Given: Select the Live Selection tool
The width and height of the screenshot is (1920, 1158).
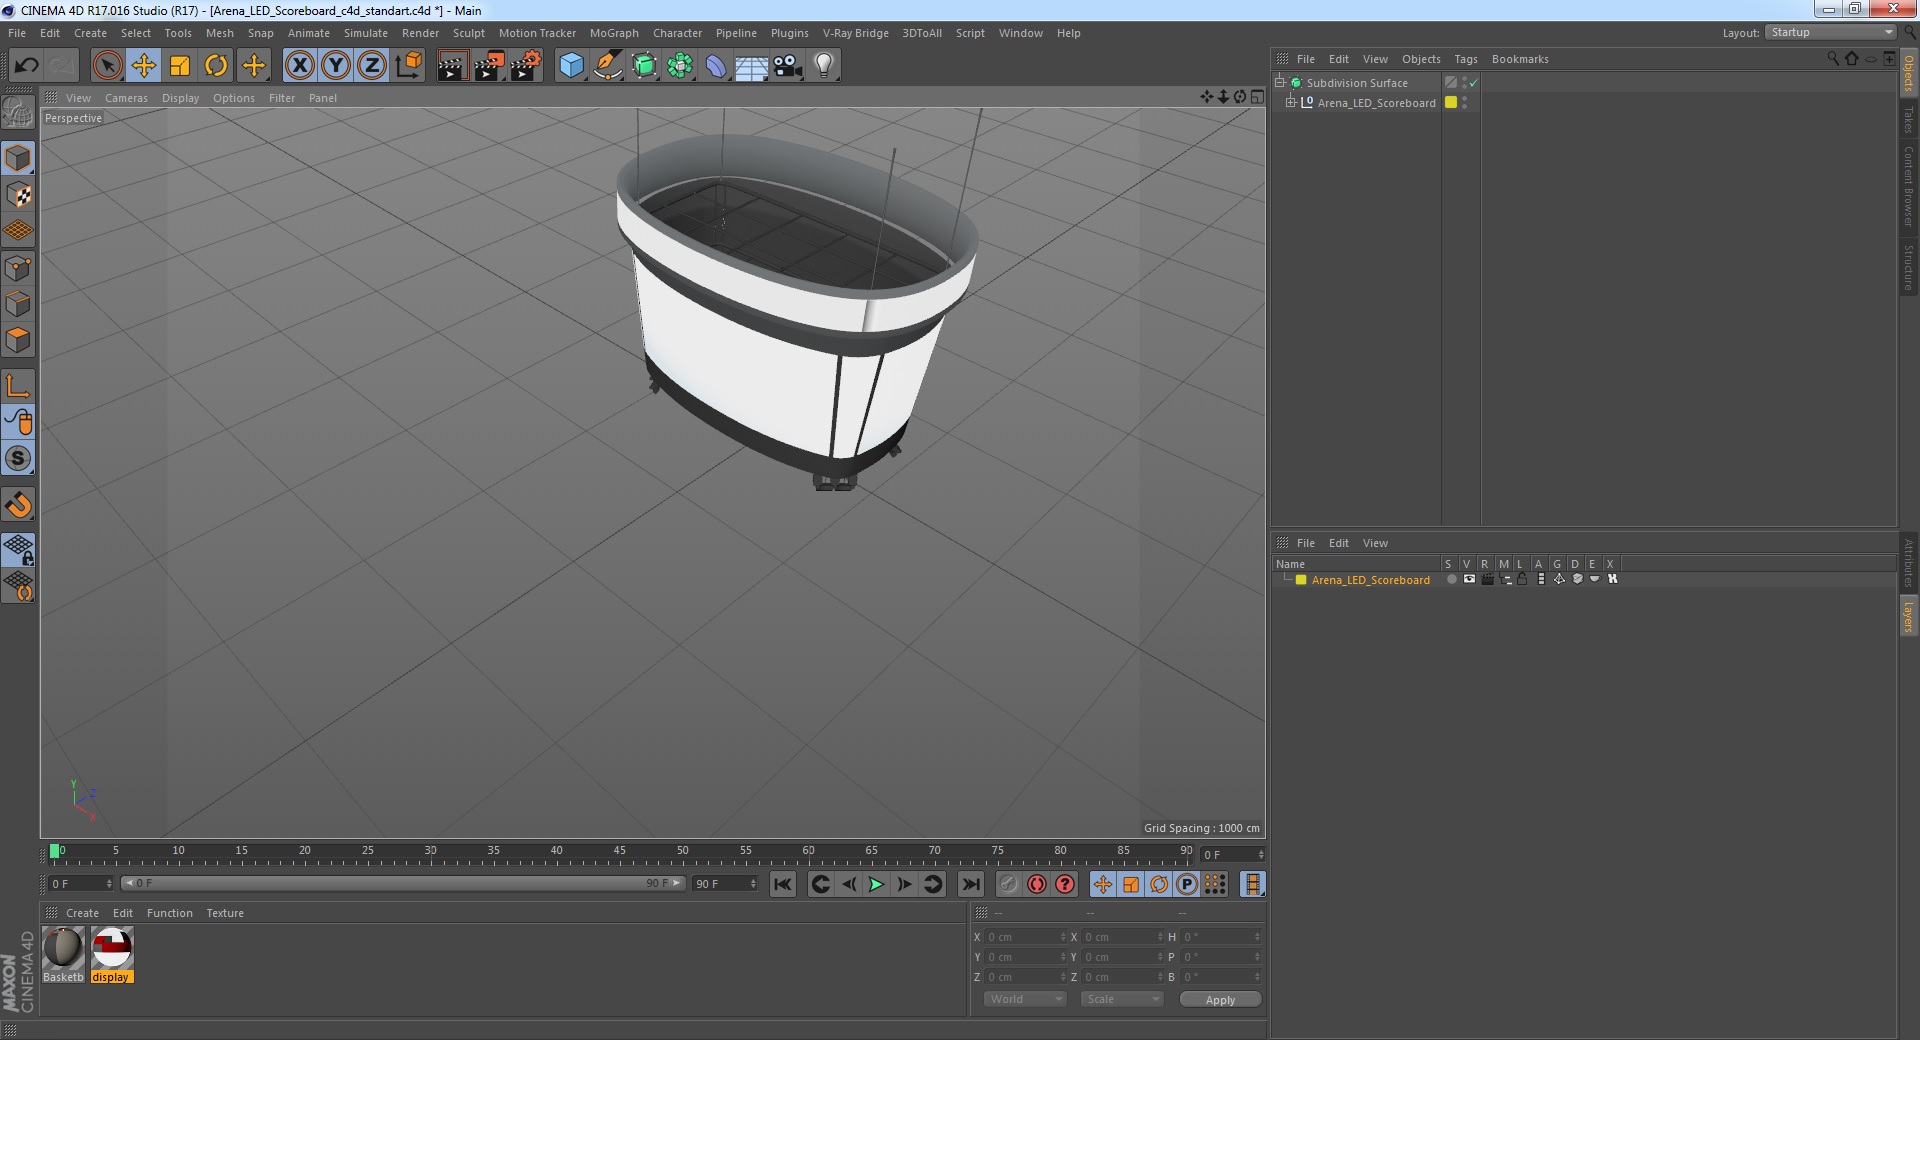Looking at the screenshot, I should click(x=107, y=66).
